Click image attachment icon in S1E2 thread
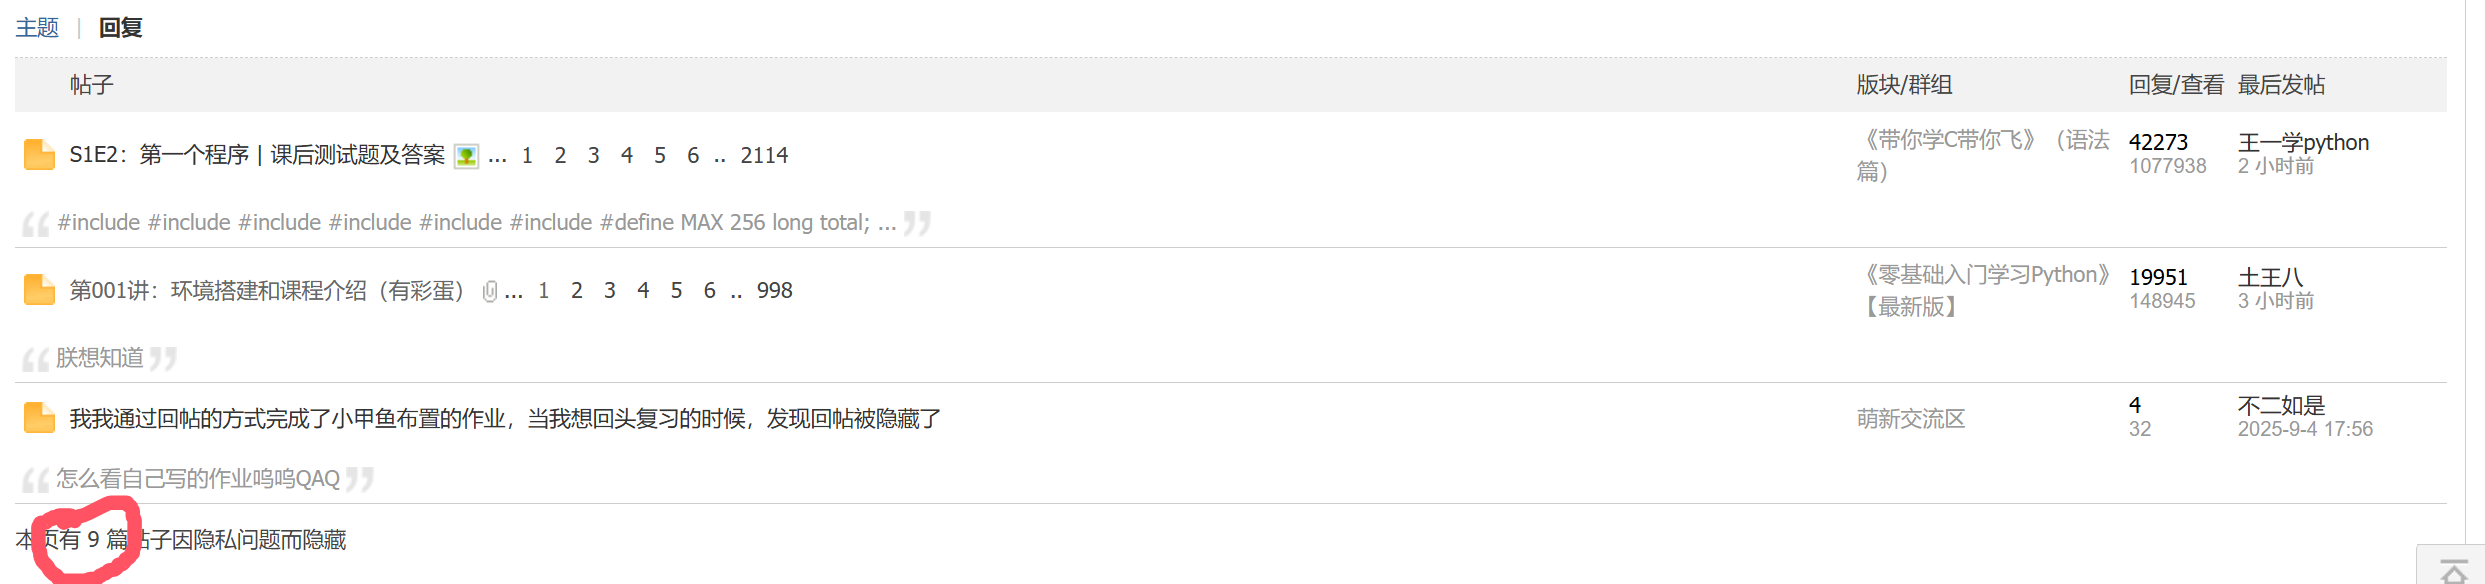Screen dimensions: 2485x584 [x=466, y=156]
